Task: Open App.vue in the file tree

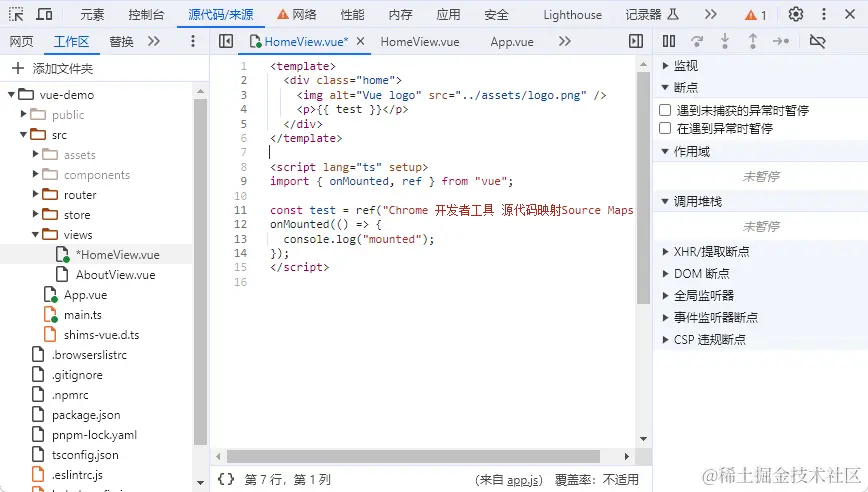Action: (x=85, y=295)
